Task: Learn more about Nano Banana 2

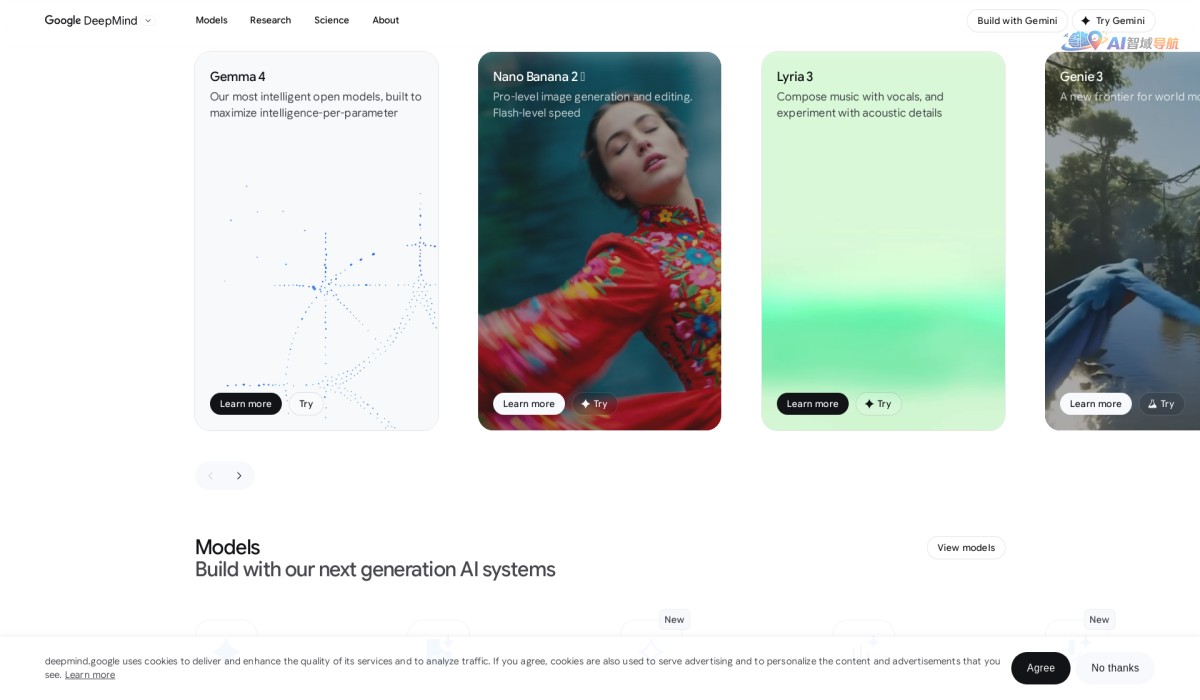Action: click(x=529, y=404)
